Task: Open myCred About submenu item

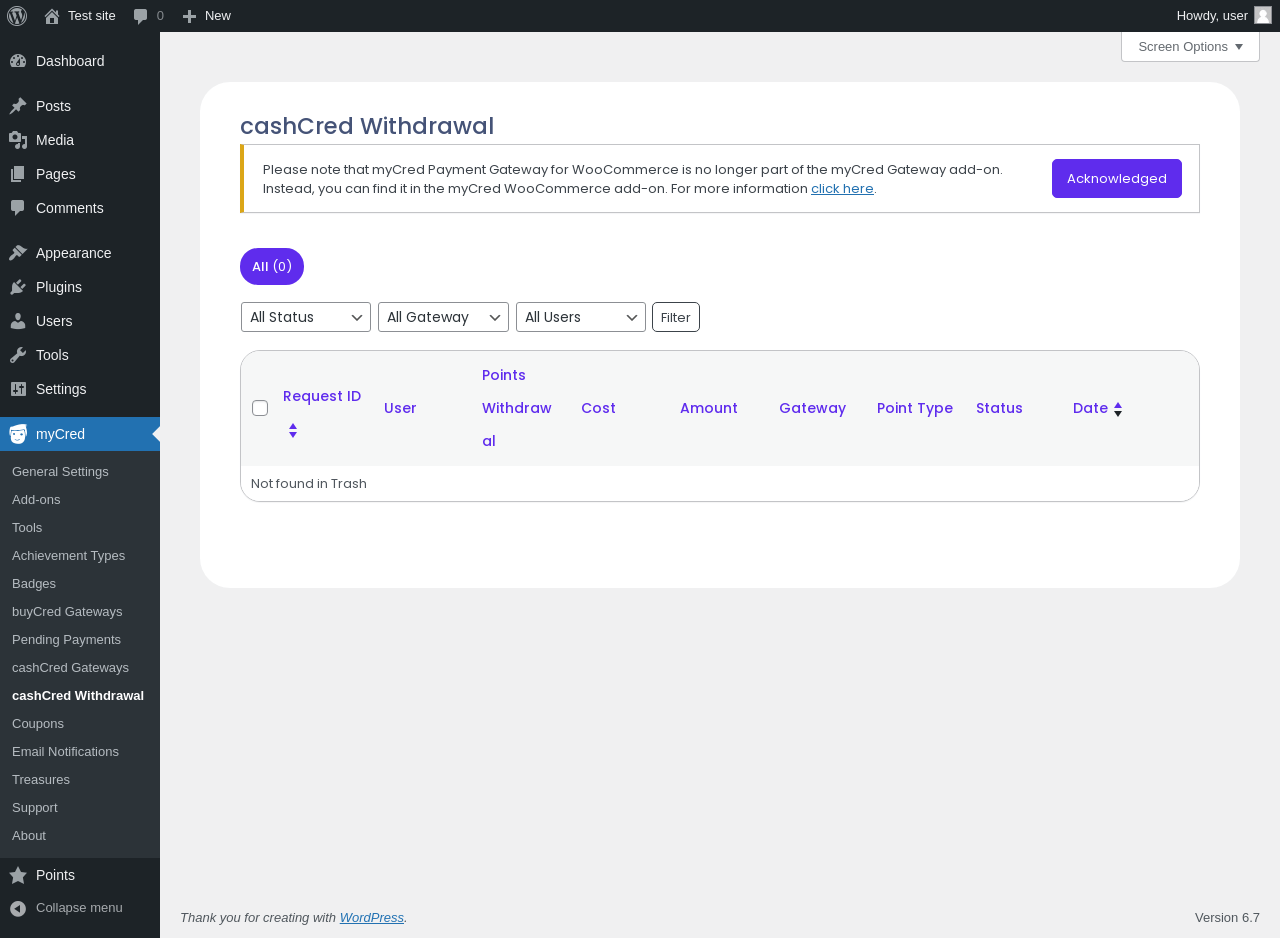Action: pyautogui.click(x=29, y=835)
